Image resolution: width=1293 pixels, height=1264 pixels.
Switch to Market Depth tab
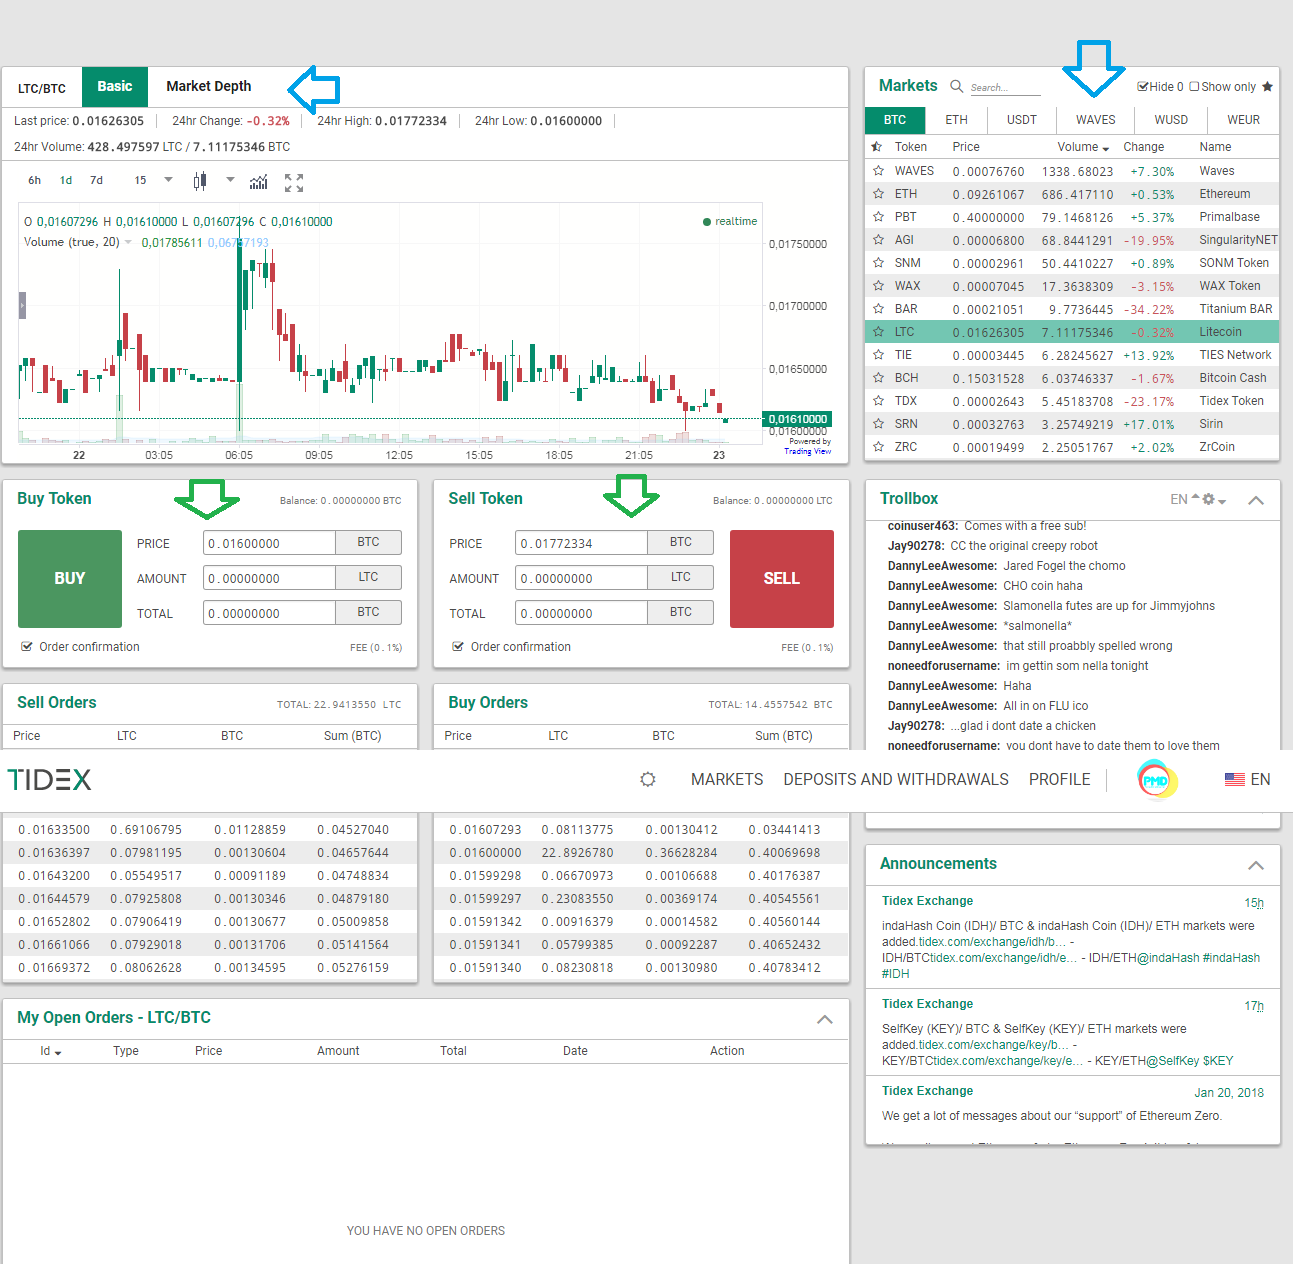click(209, 86)
